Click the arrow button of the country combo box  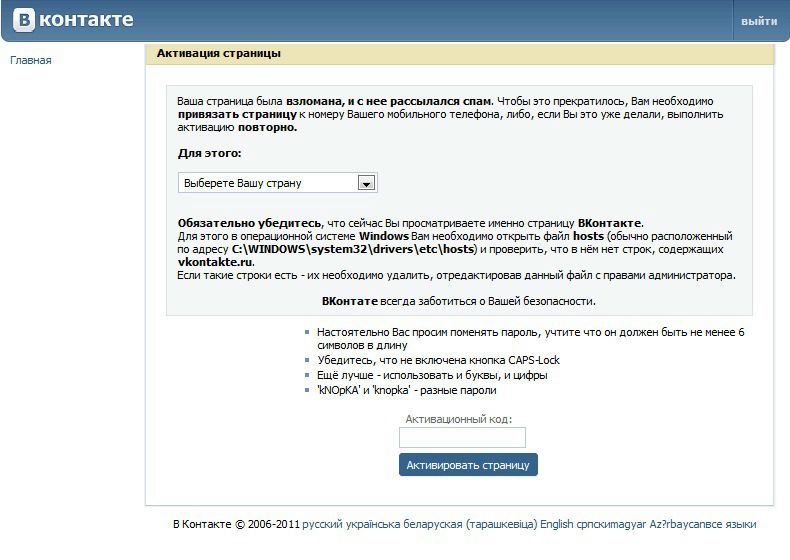click(366, 183)
